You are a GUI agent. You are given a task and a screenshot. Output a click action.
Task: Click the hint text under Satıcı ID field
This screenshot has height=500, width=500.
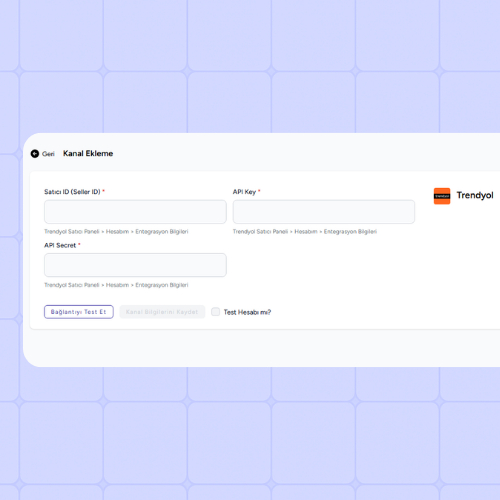[x=116, y=232]
